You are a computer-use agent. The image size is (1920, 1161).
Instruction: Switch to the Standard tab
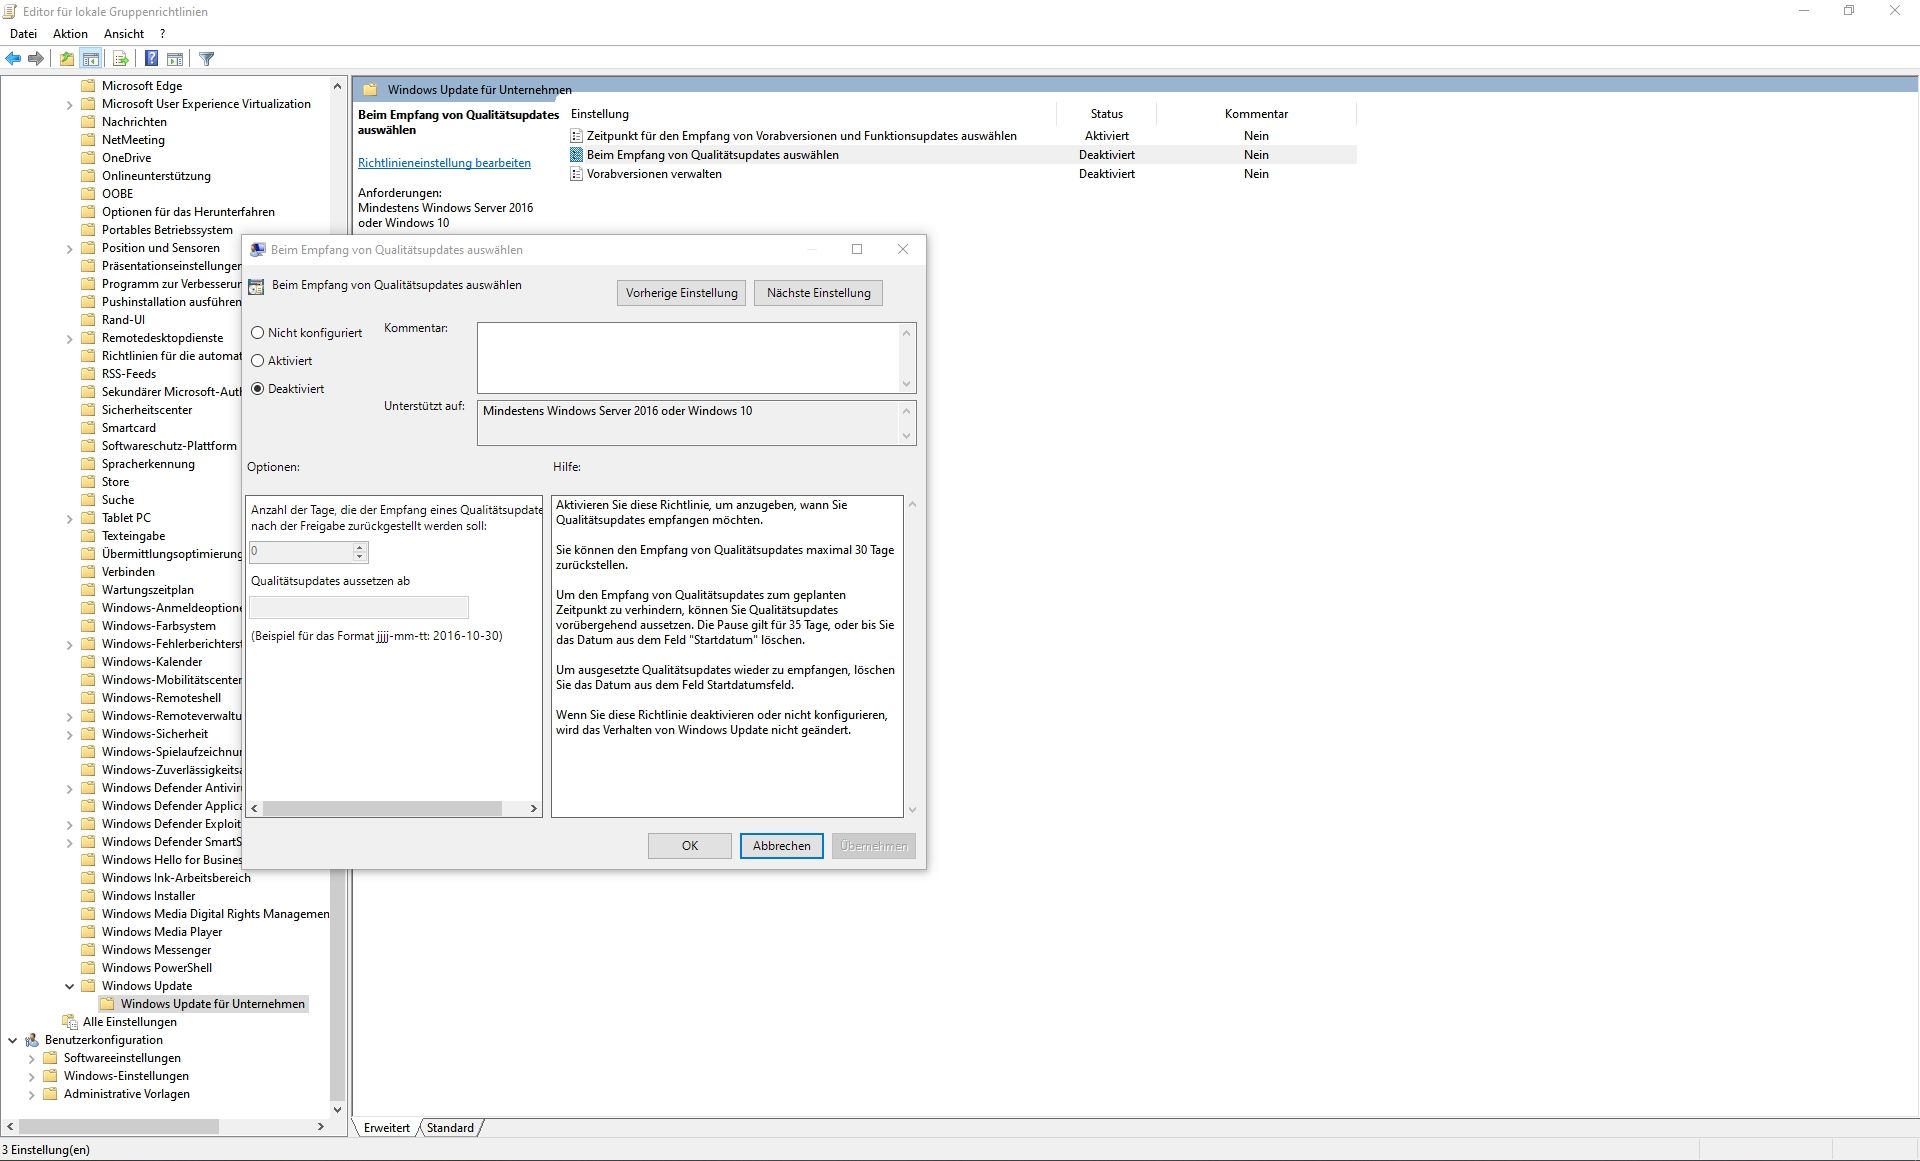coord(450,1128)
